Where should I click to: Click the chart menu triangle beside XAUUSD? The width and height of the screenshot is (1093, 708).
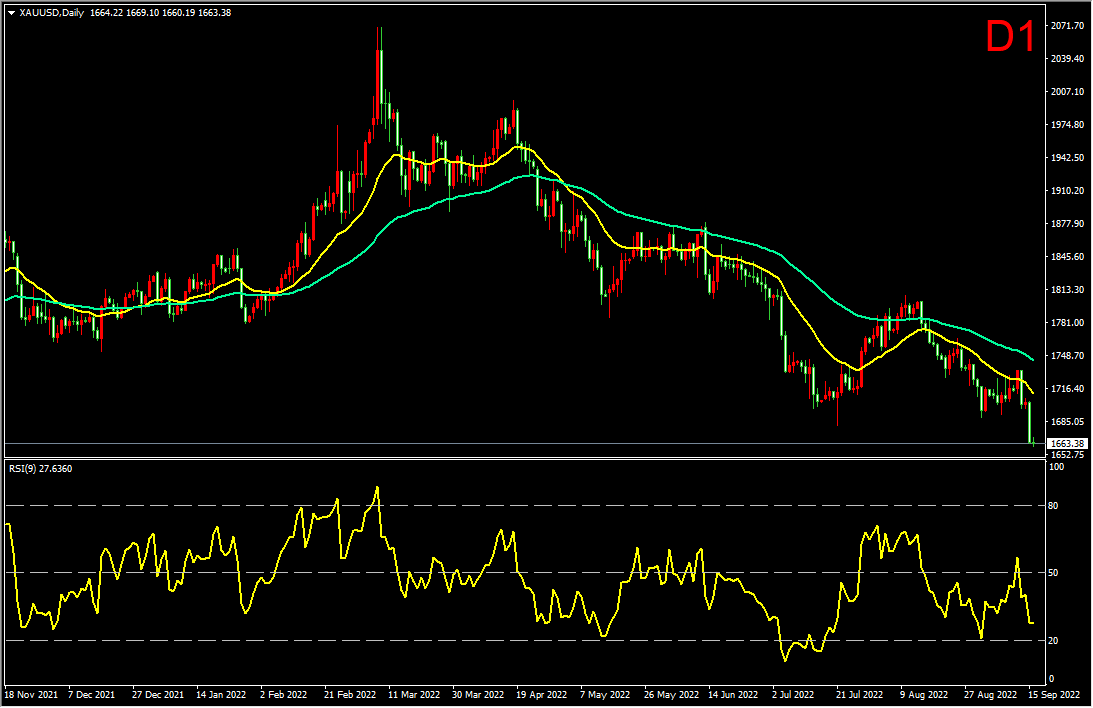point(11,13)
